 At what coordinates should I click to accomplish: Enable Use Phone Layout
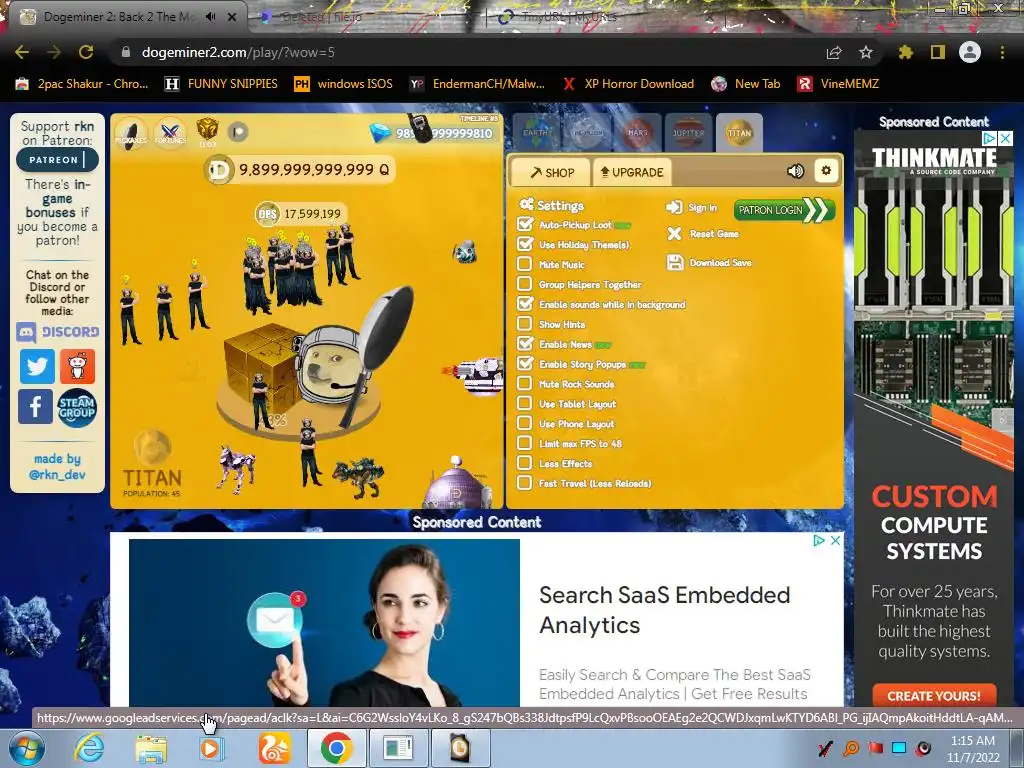click(524, 423)
